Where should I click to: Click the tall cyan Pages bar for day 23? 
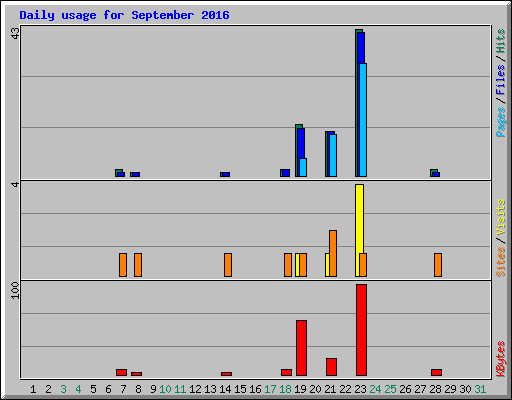(x=363, y=120)
